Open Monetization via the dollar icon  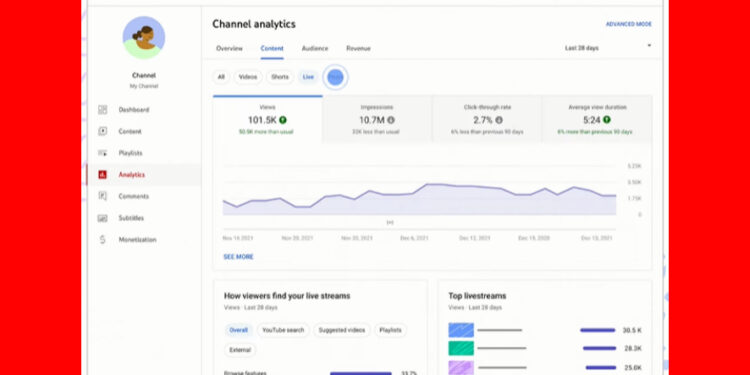point(102,240)
